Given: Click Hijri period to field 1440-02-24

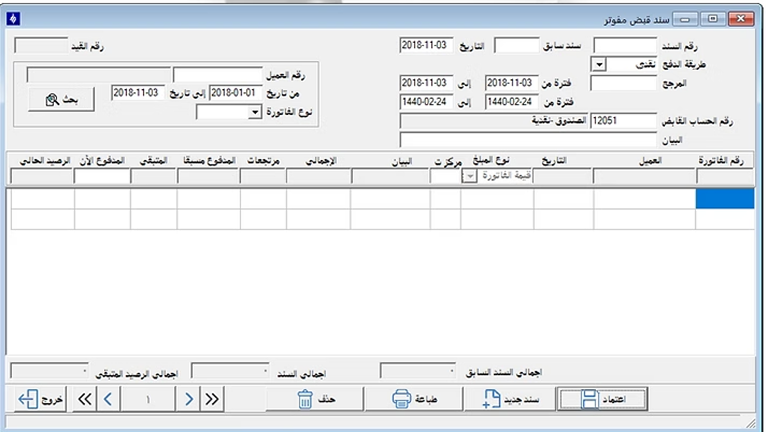Looking at the screenshot, I should coord(426,102).
